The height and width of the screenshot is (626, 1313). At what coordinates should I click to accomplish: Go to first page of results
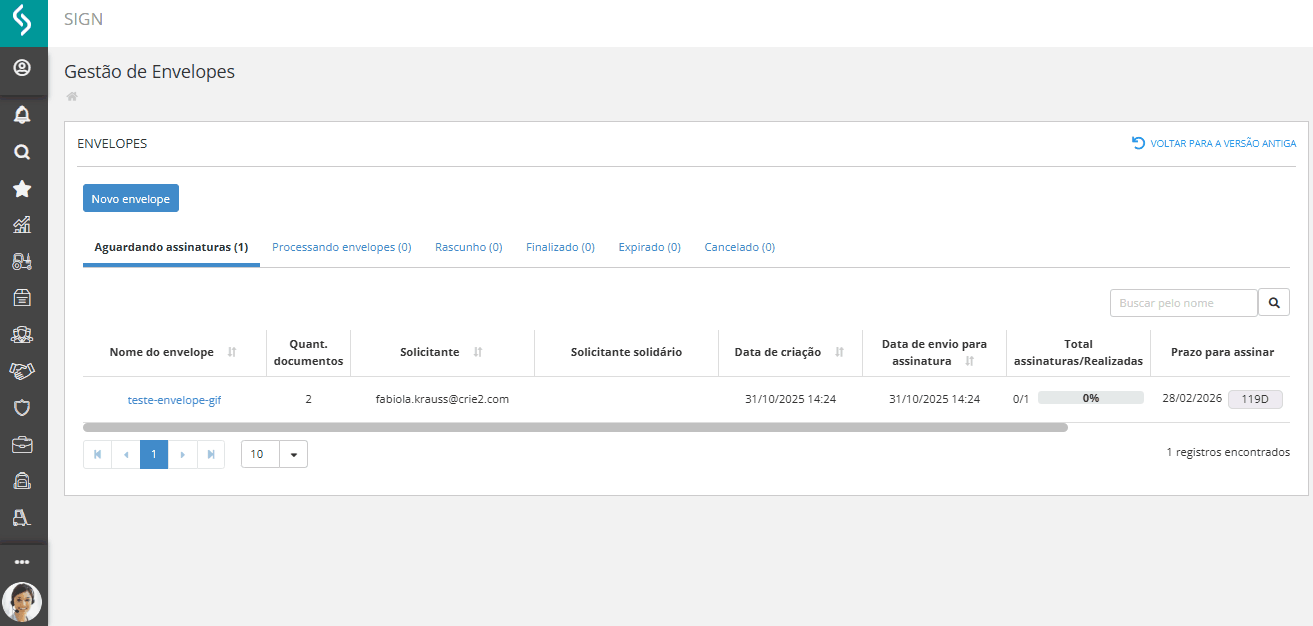[97, 454]
